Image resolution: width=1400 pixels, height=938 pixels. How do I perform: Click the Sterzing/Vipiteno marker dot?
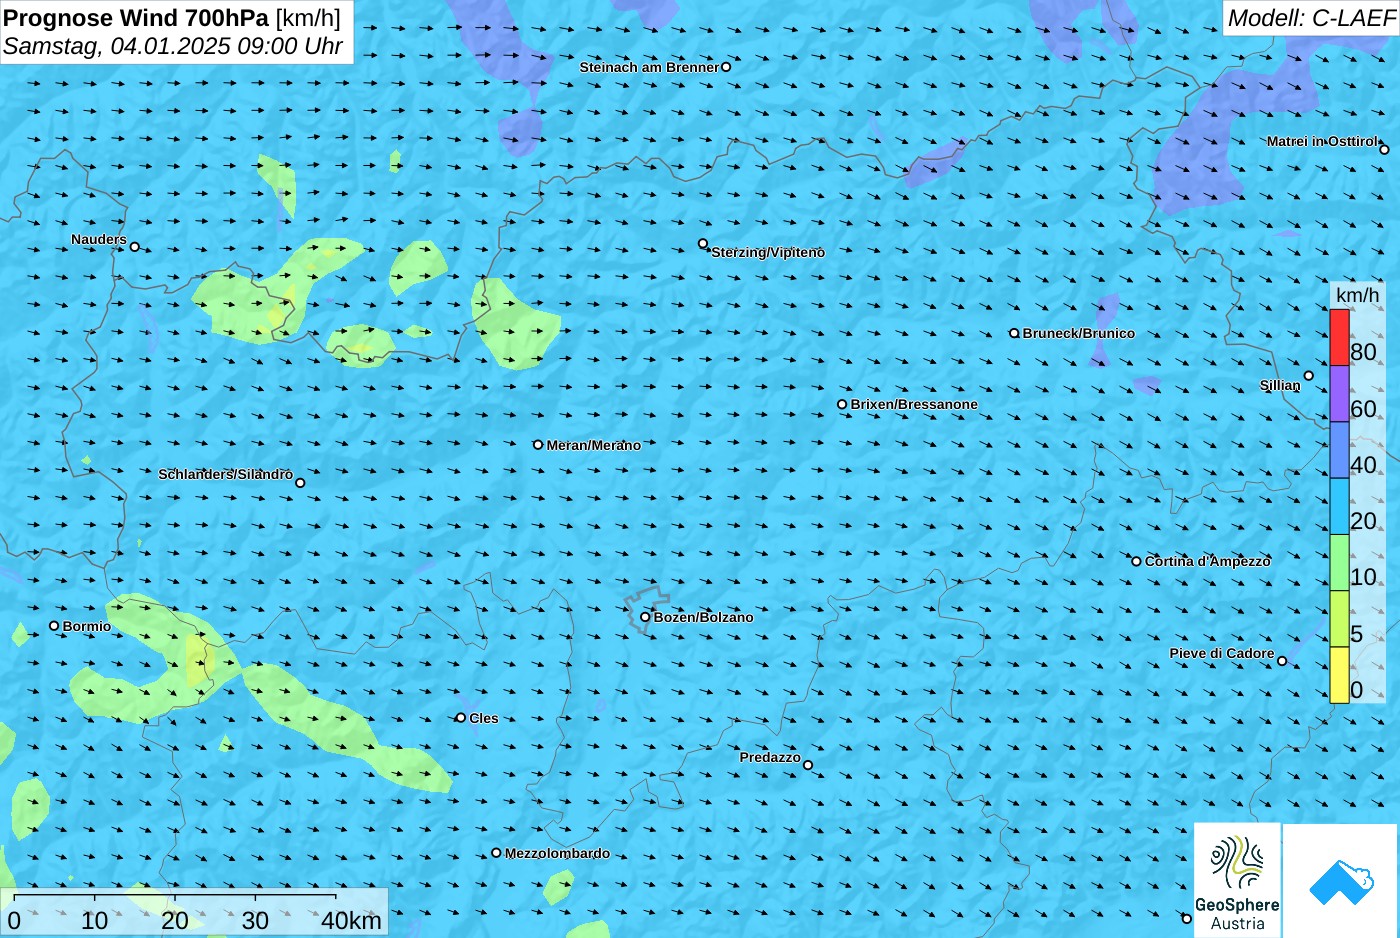click(703, 243)
